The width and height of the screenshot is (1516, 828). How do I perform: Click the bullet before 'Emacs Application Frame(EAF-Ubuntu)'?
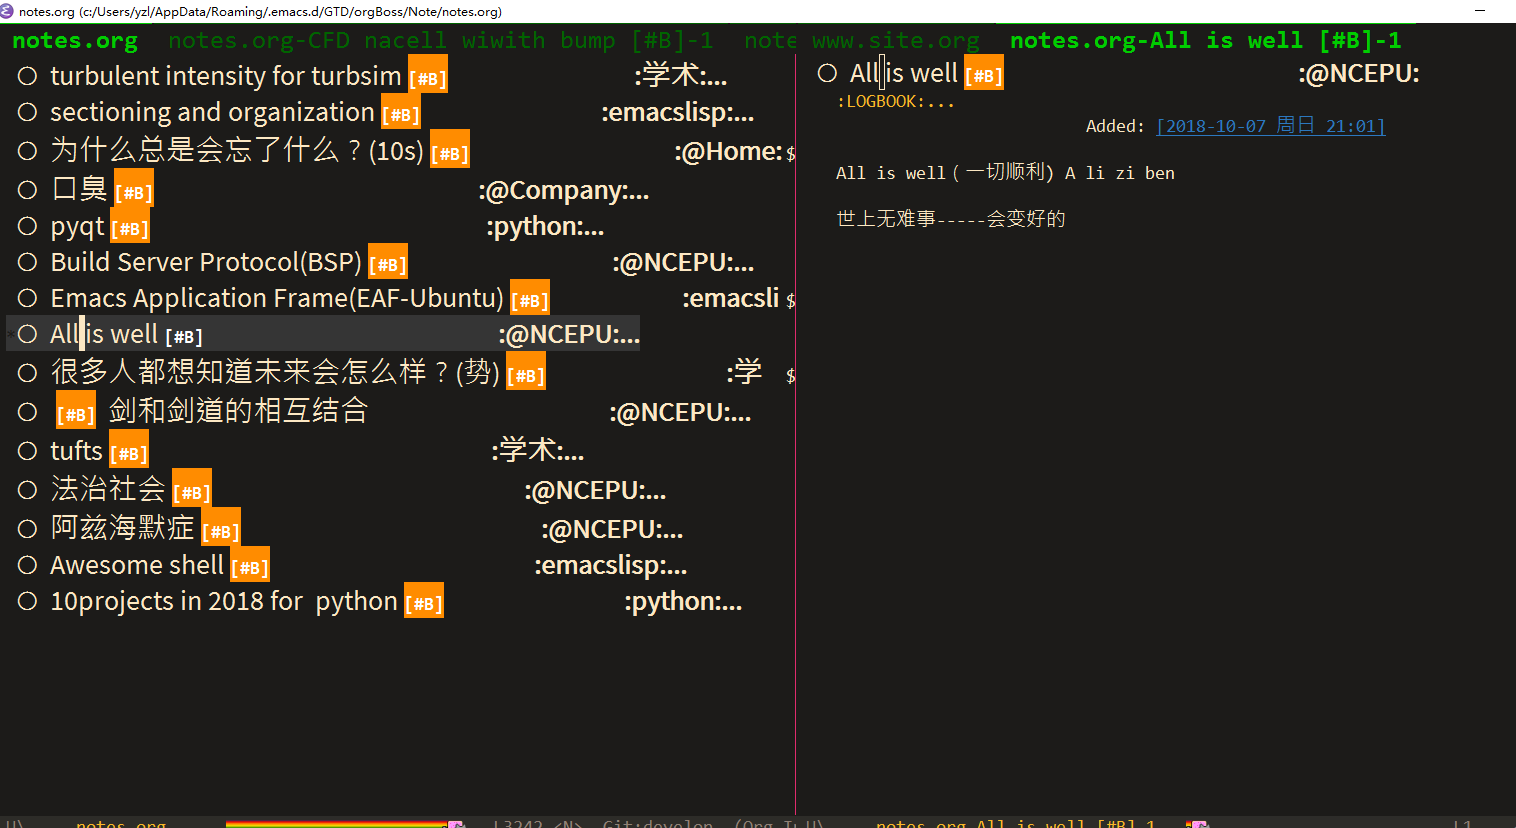point(28,298)
